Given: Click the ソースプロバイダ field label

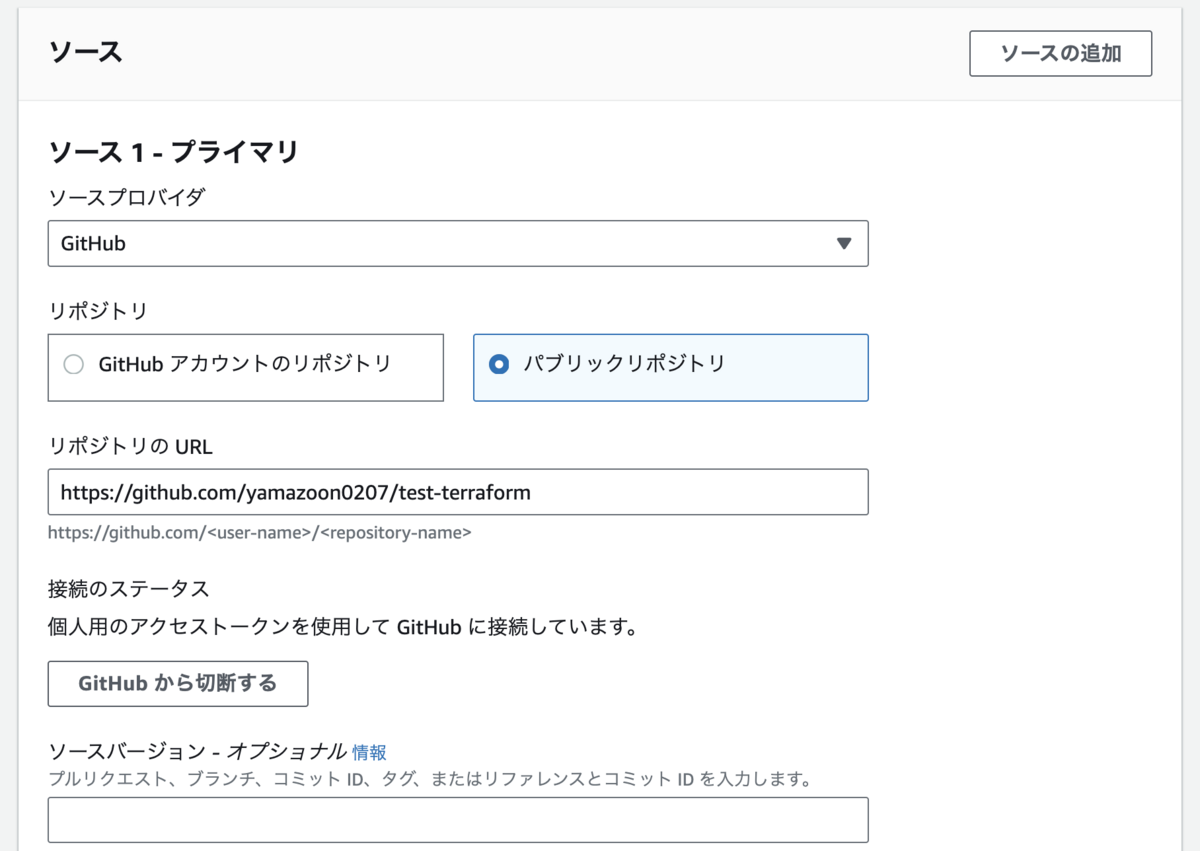Looking at the screenshot, I should pyautogui.click(x=126, y=197).
